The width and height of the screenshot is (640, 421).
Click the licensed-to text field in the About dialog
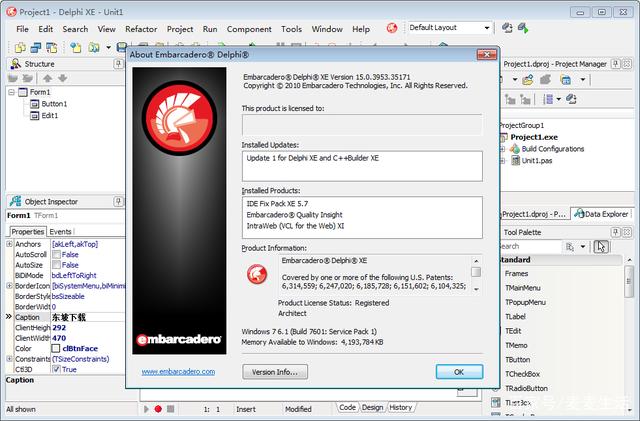click(362, 125)
